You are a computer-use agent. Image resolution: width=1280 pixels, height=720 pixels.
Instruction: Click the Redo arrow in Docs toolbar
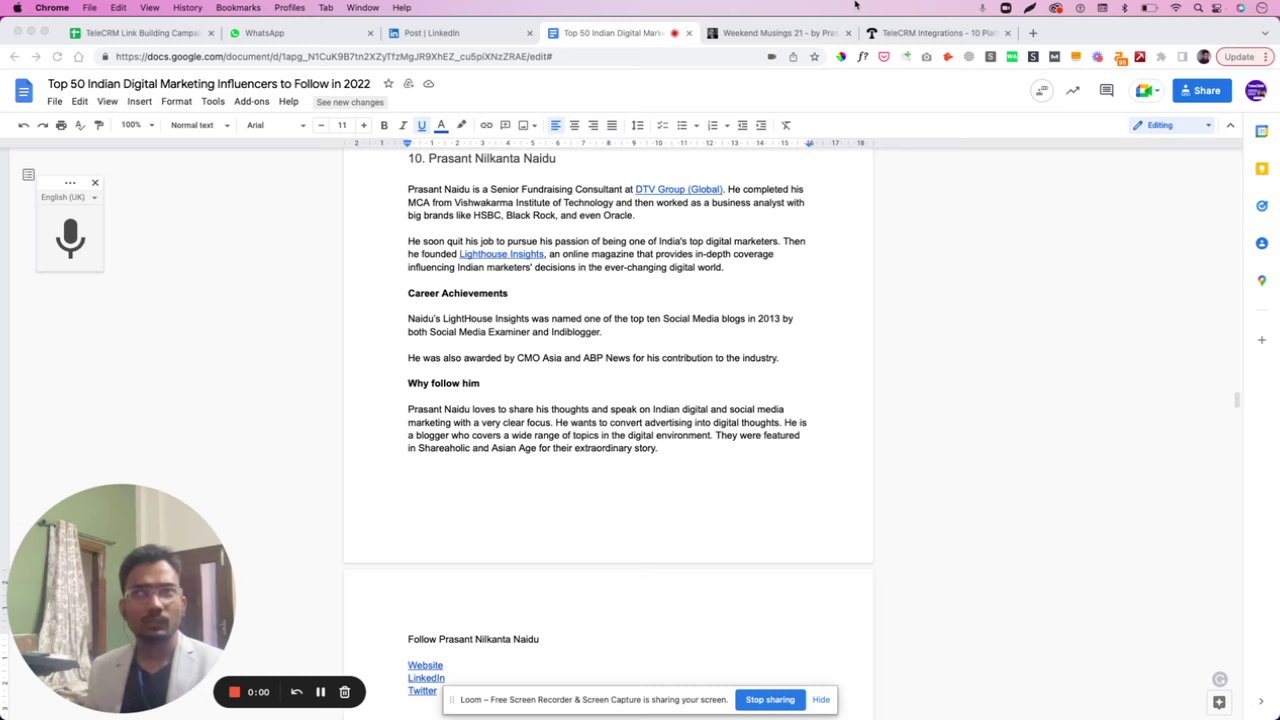(x=42, y=125)
